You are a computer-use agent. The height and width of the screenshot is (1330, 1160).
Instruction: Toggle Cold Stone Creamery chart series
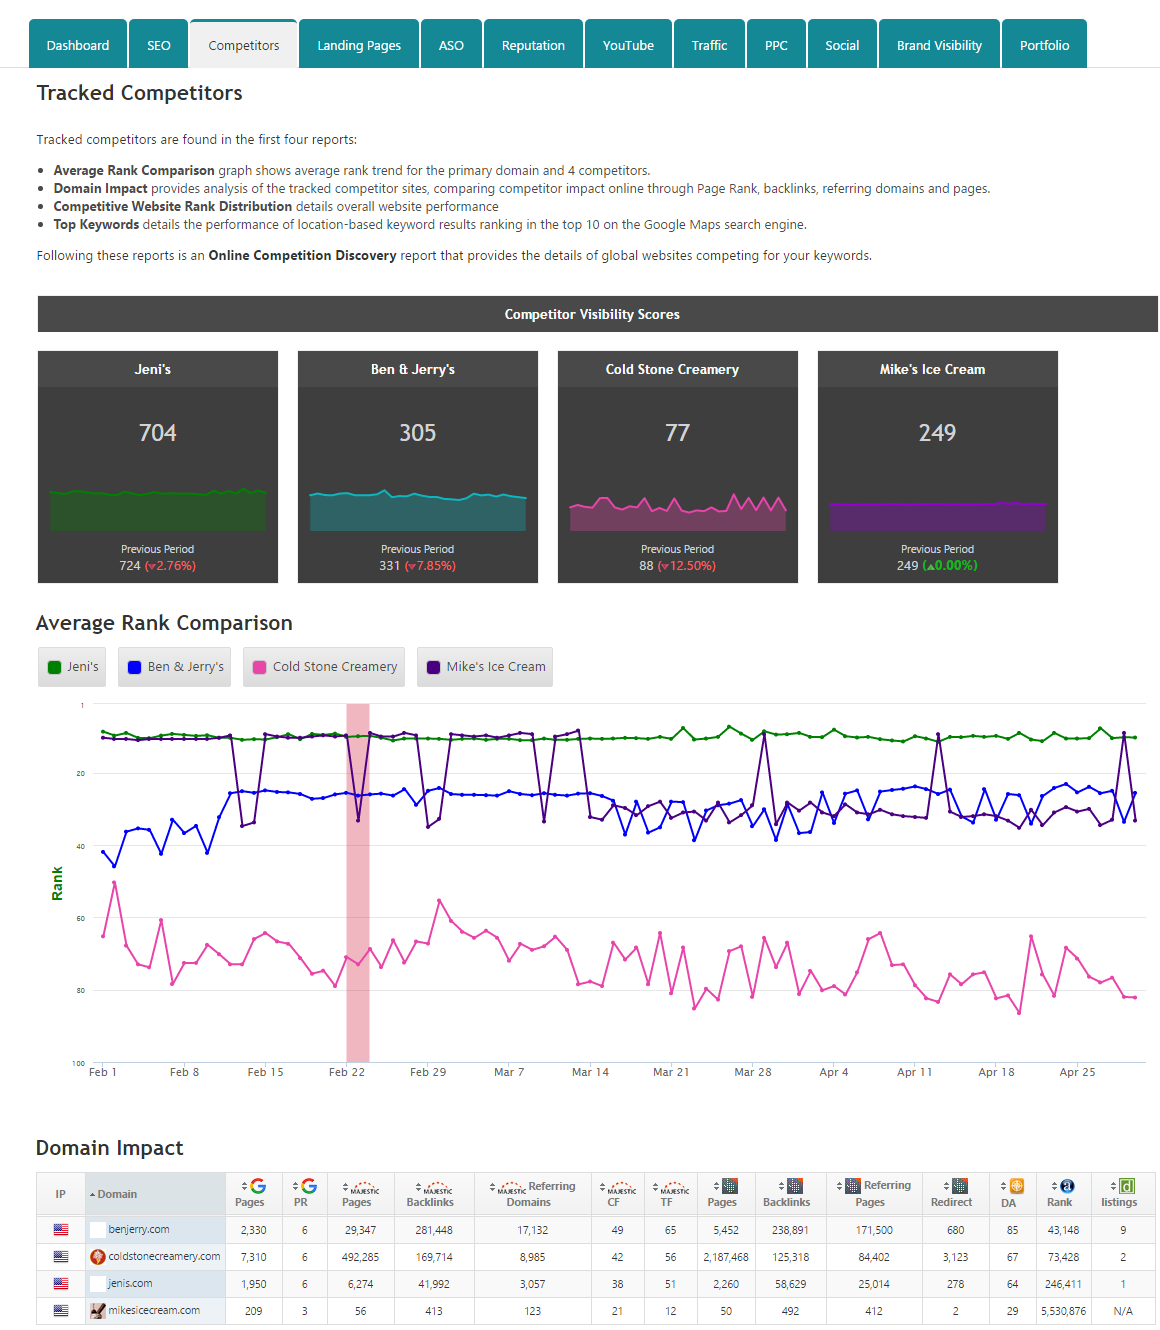[324, 667]
